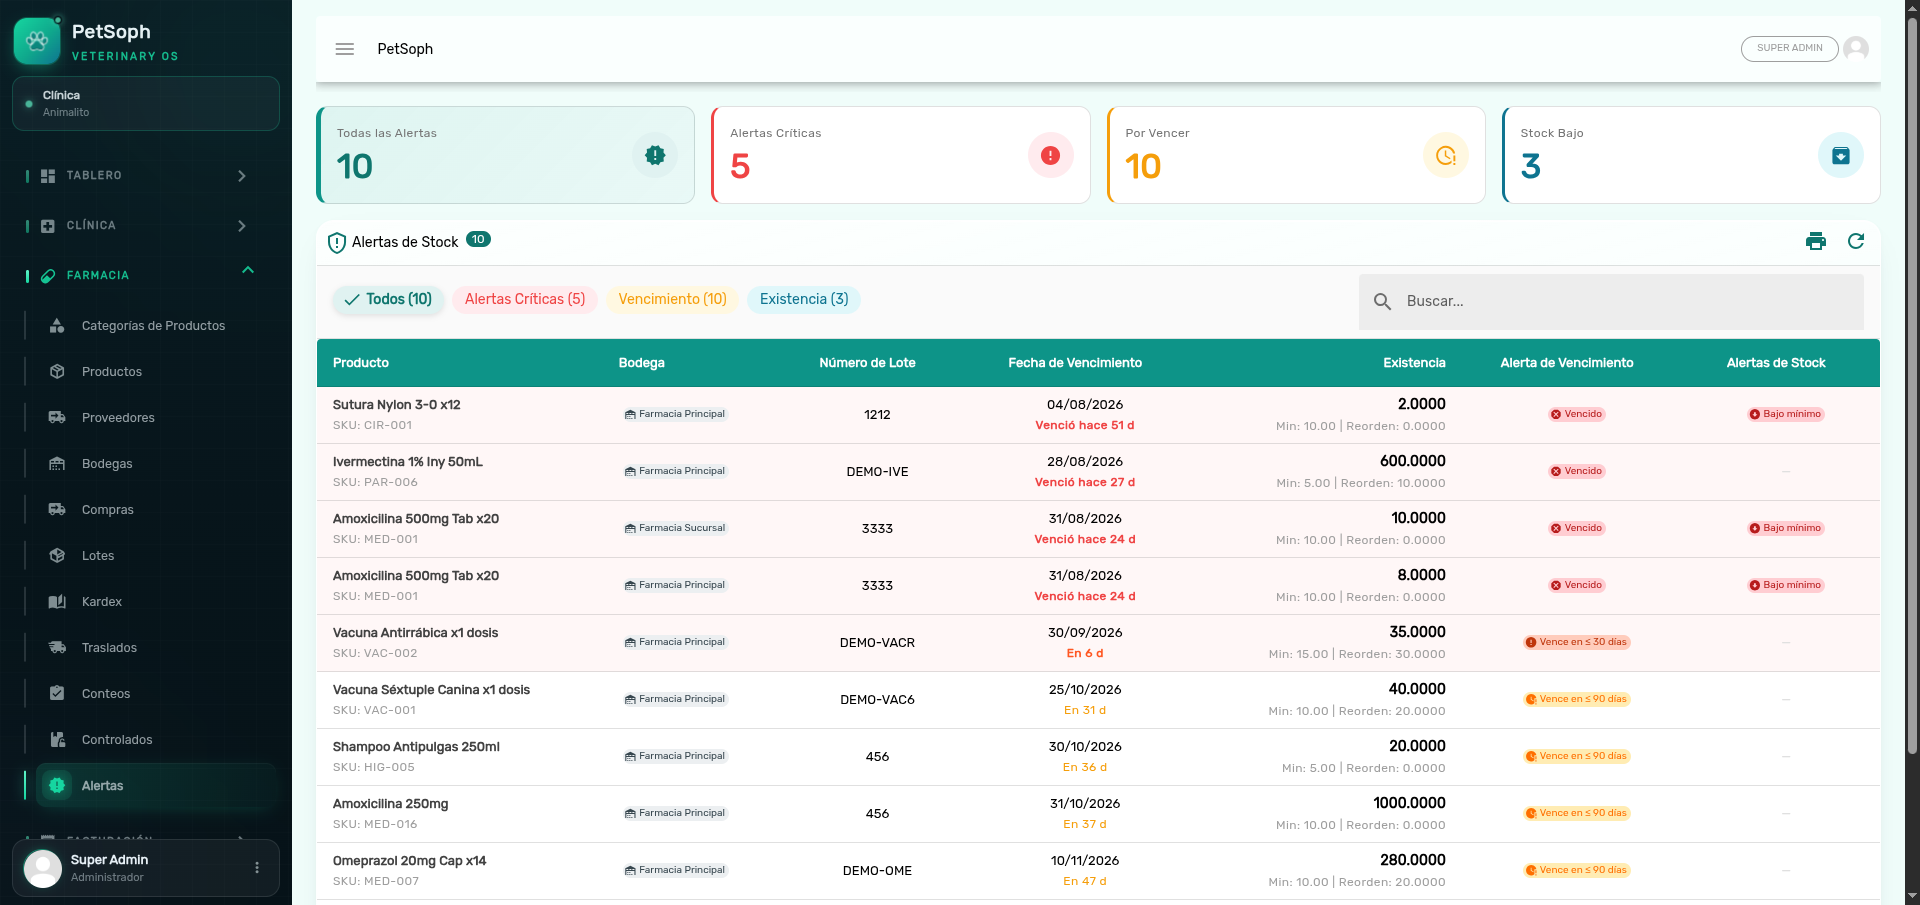
Task: Click the Productos cube icon
Action: click(57, 372)
